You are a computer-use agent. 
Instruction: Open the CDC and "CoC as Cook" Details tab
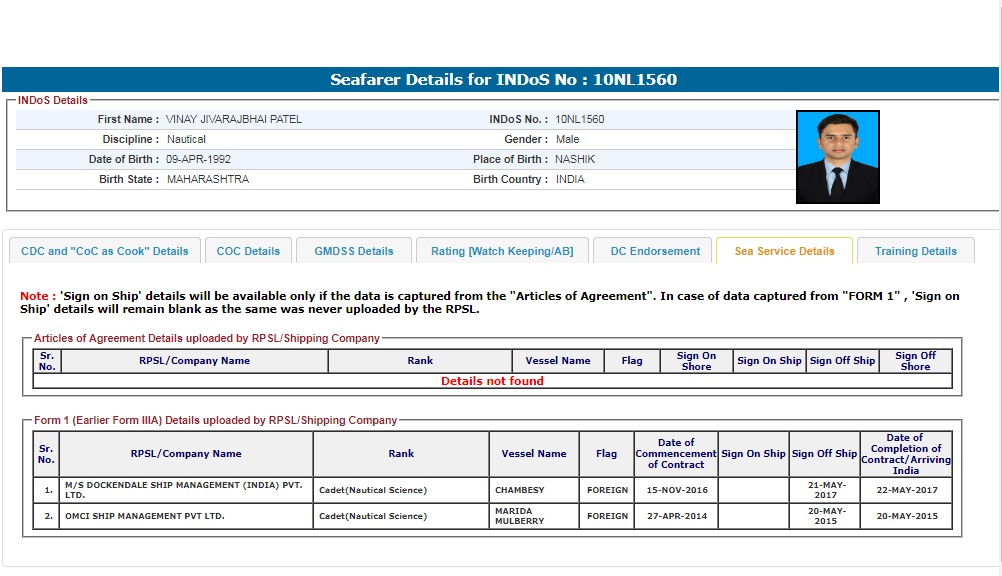coord(105,251)
